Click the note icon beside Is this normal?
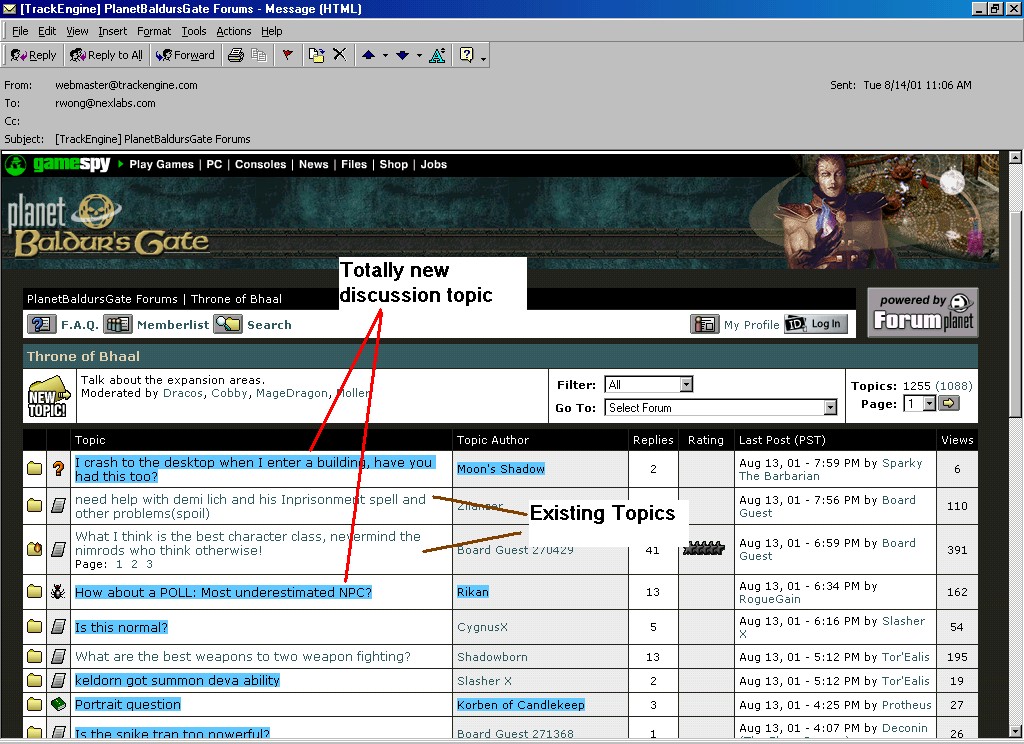 point(58,627)
